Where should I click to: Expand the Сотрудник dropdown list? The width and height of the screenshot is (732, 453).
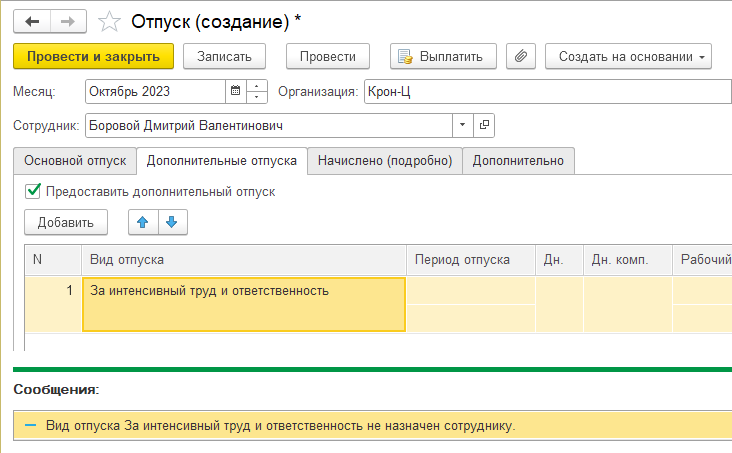click(x=462, y=126)
